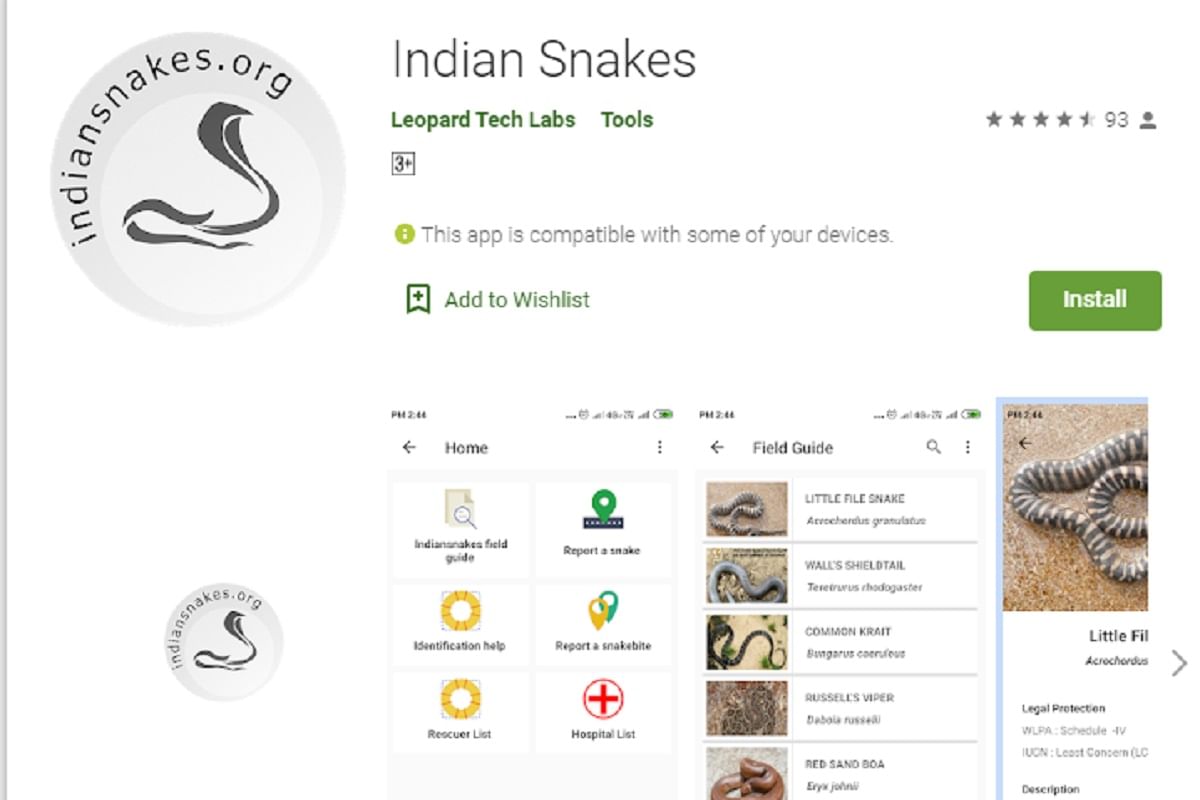Go back using Field Guide arrow

click(x=717, y=447)
